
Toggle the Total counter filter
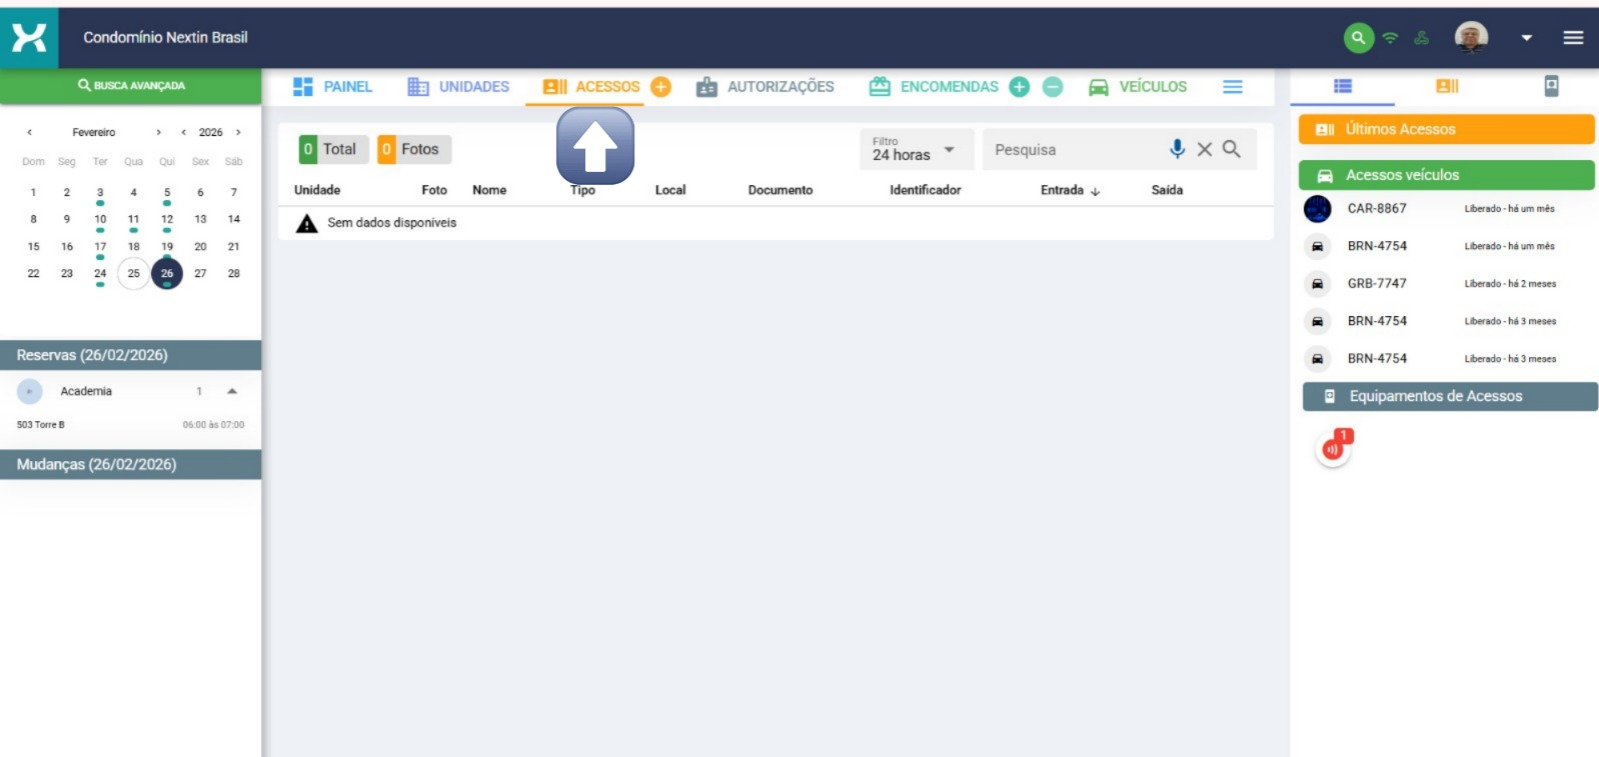point(329,149)
